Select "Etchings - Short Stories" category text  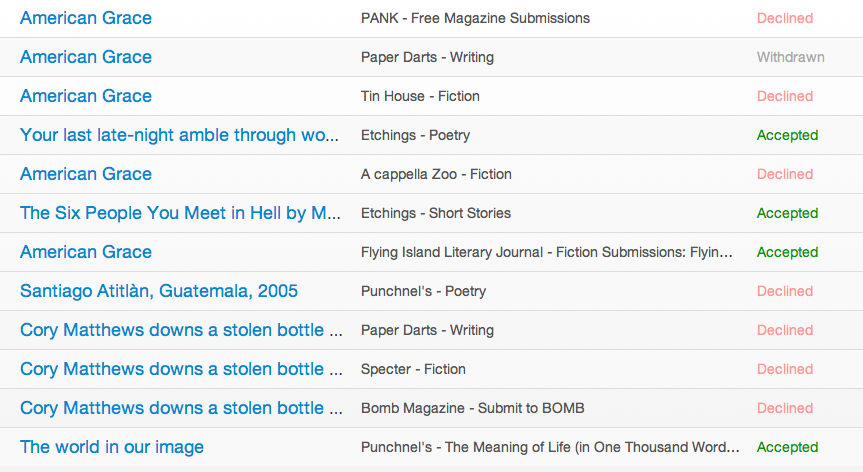point(436,213)
